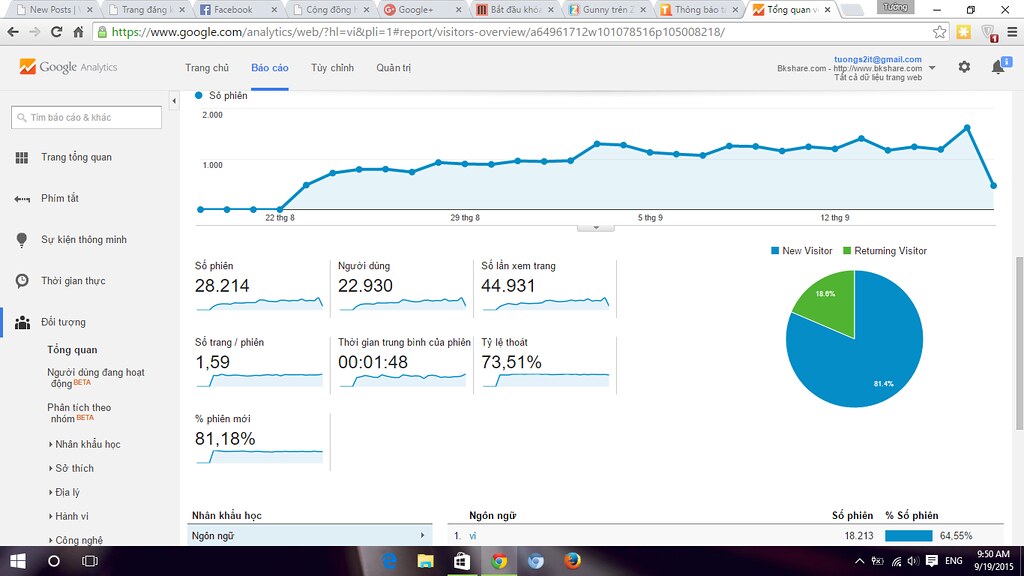Bookmark this page with the star icon
The width and height of the screenshot is (1024, 576).
939,31
